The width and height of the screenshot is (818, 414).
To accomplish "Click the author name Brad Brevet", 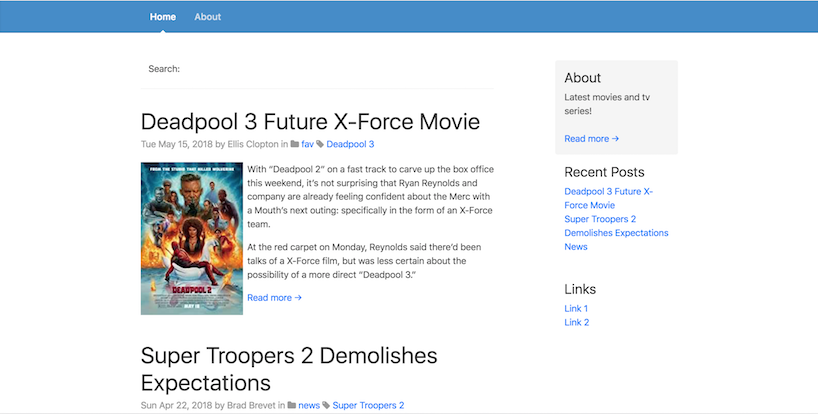I will click(251, 405).
